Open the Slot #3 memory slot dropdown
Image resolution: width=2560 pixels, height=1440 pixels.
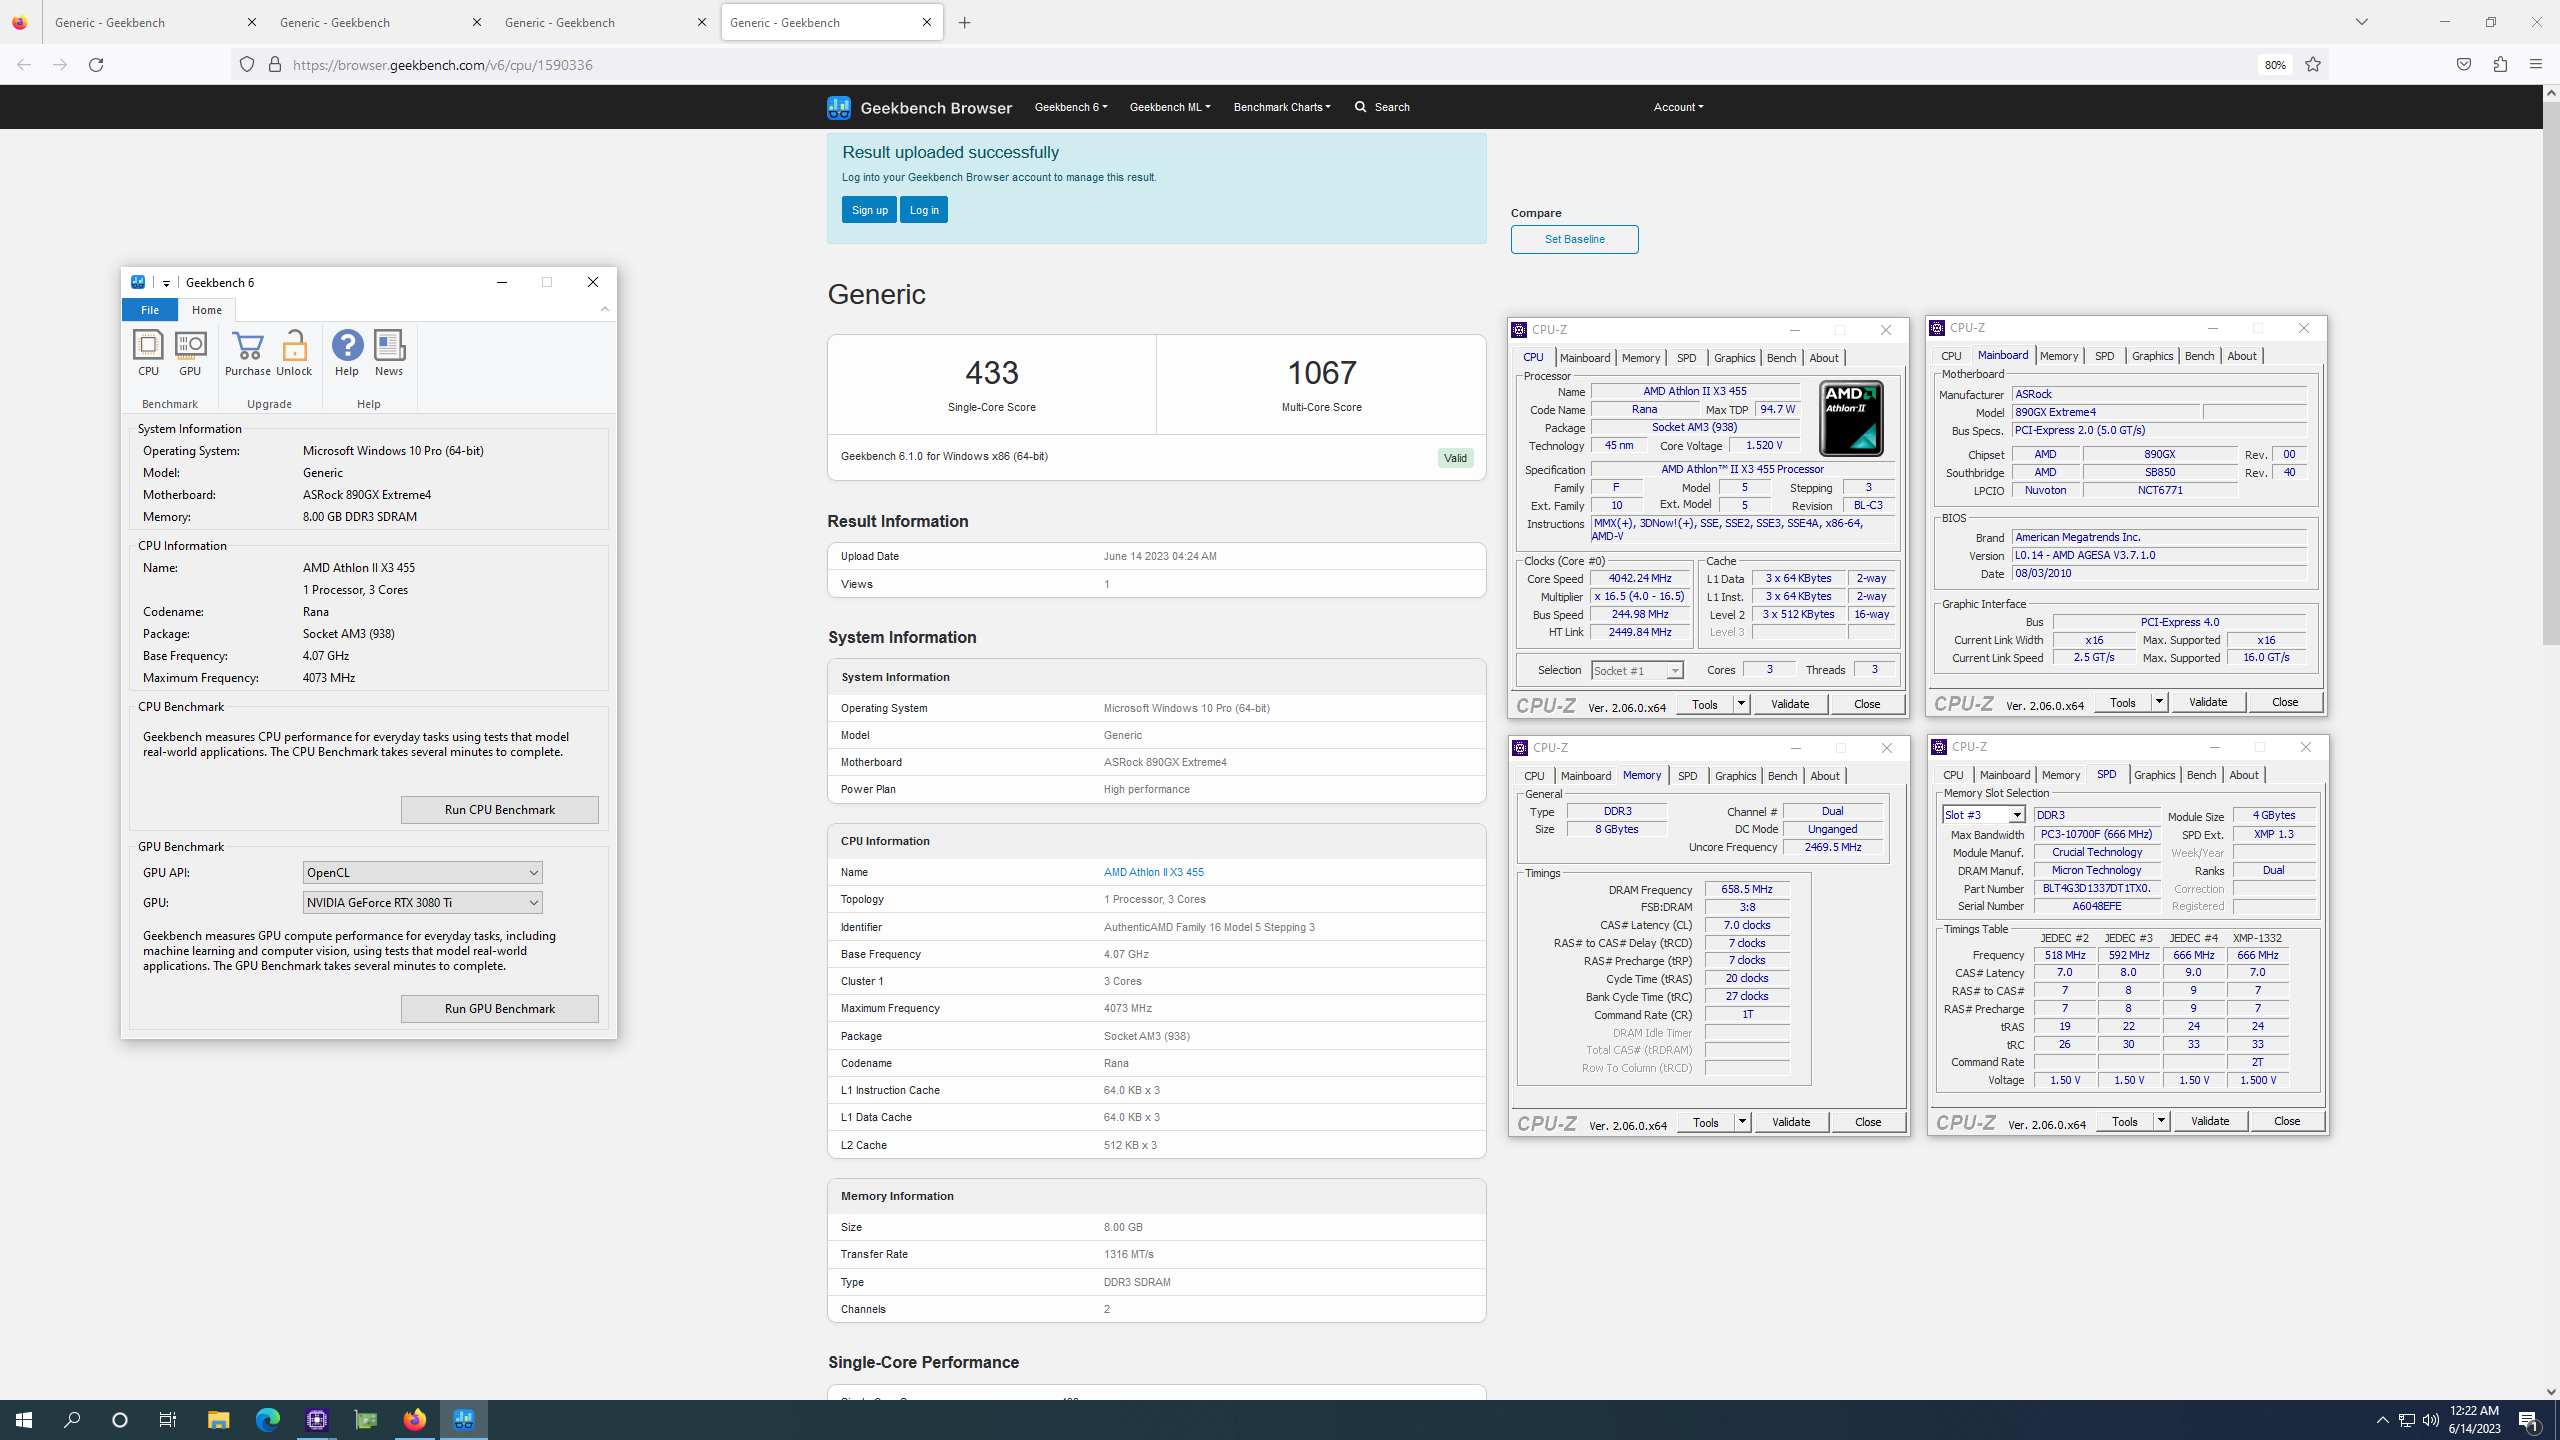(x=1984, y=815)
